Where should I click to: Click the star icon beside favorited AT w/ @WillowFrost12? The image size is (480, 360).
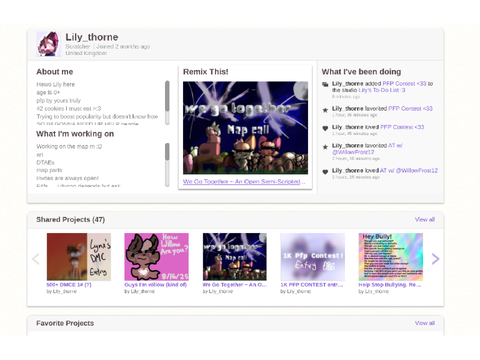(x=325, y=147)
